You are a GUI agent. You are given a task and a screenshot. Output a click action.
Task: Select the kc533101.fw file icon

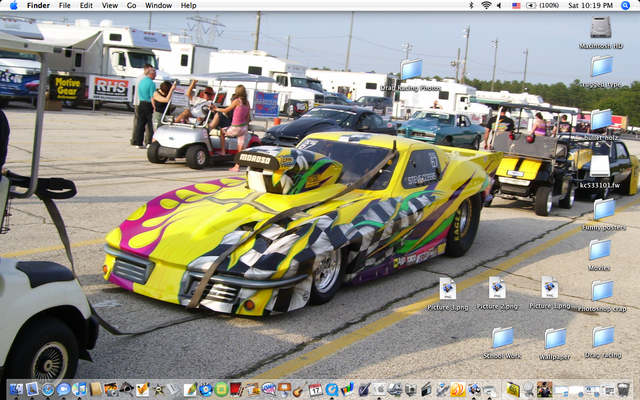click(600, 165)
